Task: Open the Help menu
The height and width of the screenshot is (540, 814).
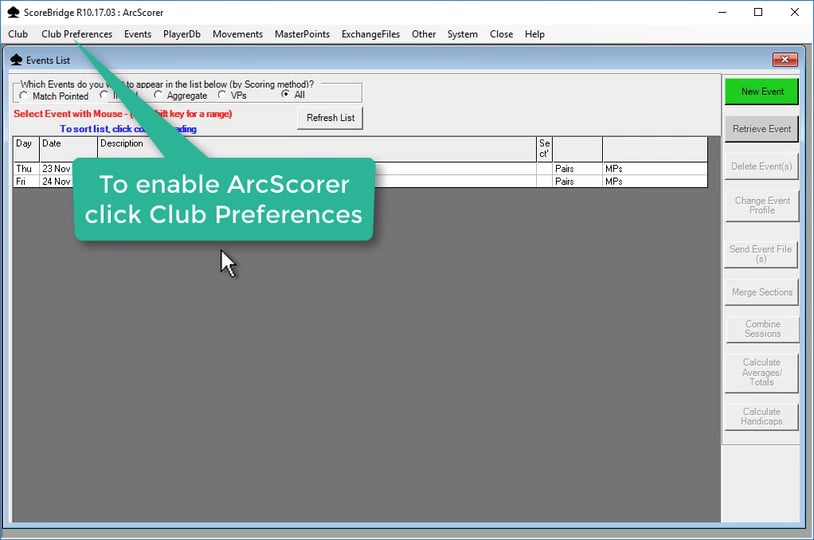Action: (x=535, y=34)
